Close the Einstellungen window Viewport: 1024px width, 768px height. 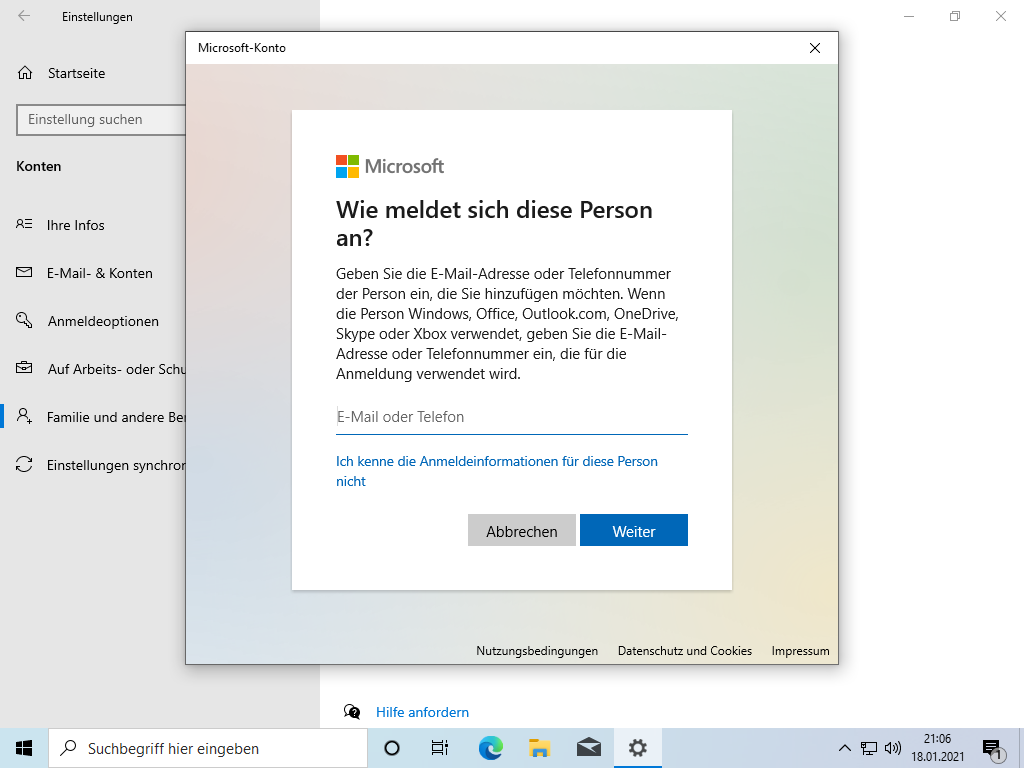click(x=1000, y=16)
